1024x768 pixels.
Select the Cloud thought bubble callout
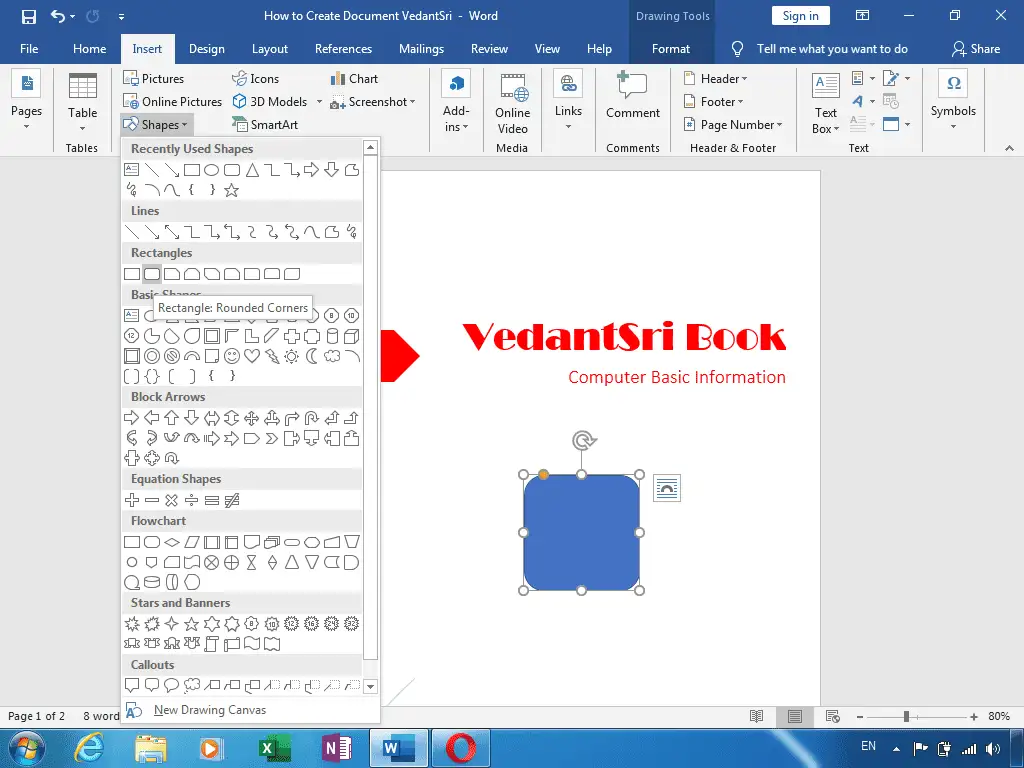(x=191, y=685)
